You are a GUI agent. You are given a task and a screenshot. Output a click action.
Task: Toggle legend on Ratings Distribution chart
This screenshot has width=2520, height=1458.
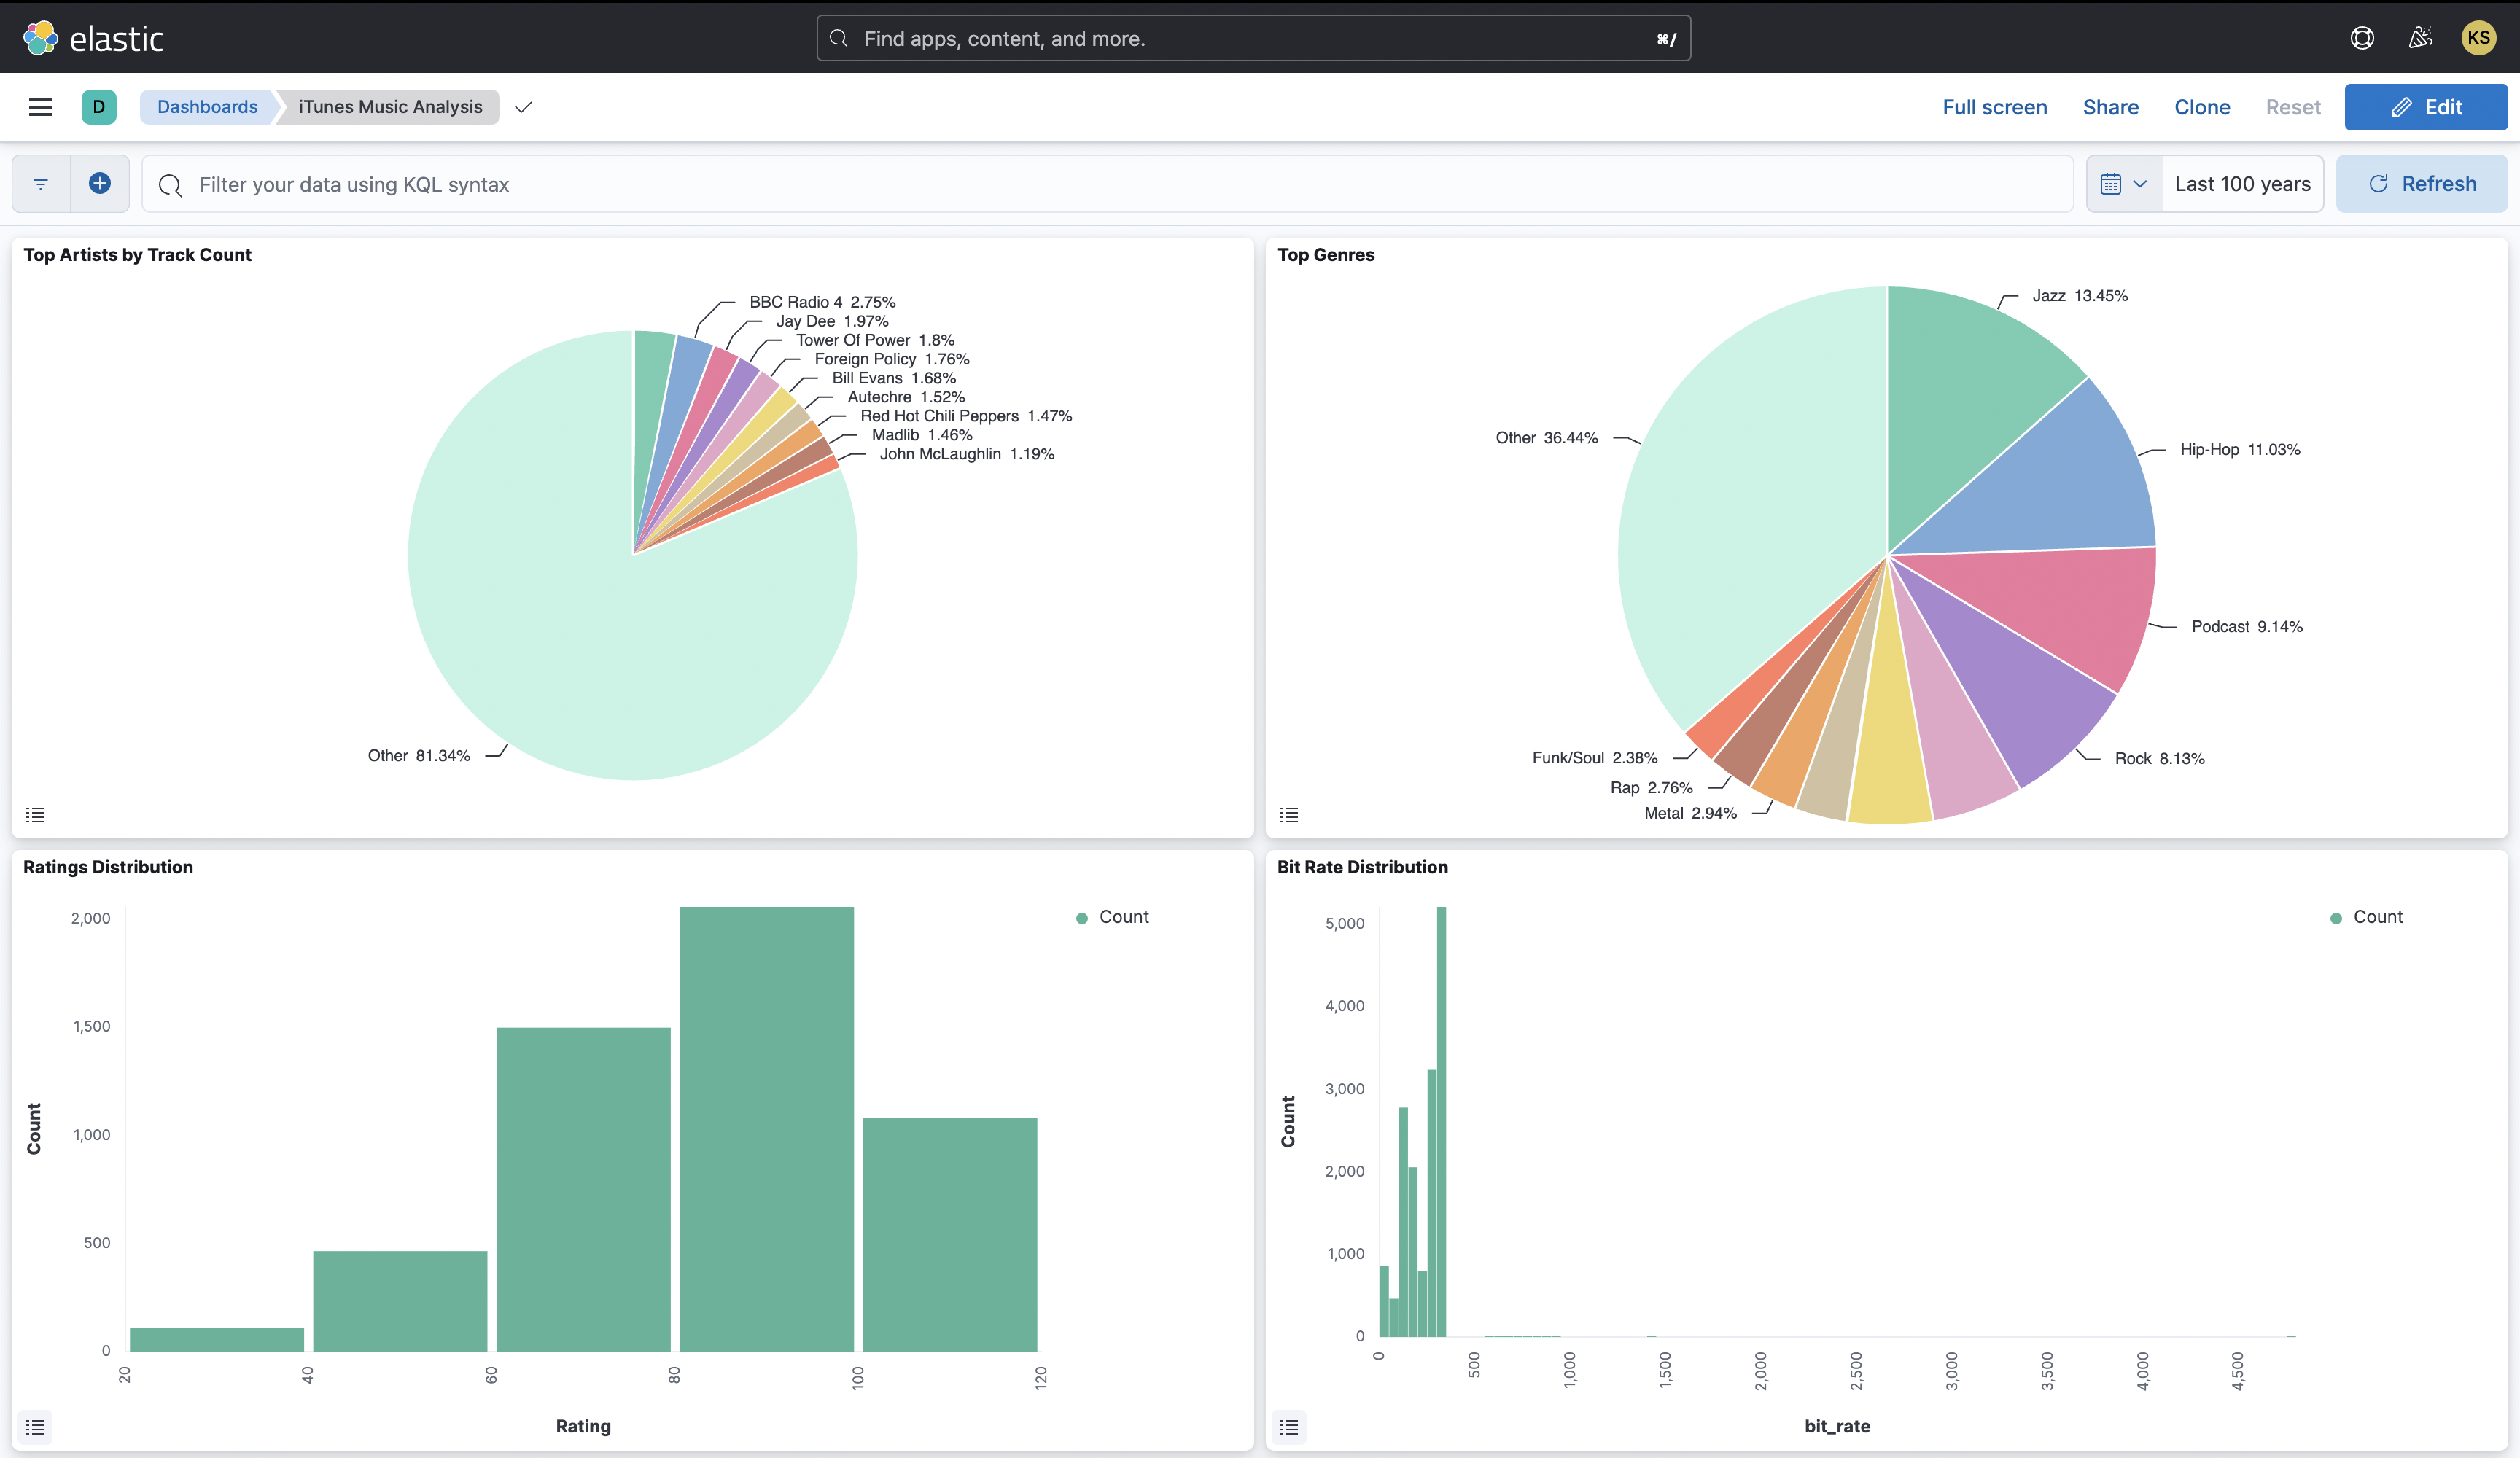tap(35, 1427)
